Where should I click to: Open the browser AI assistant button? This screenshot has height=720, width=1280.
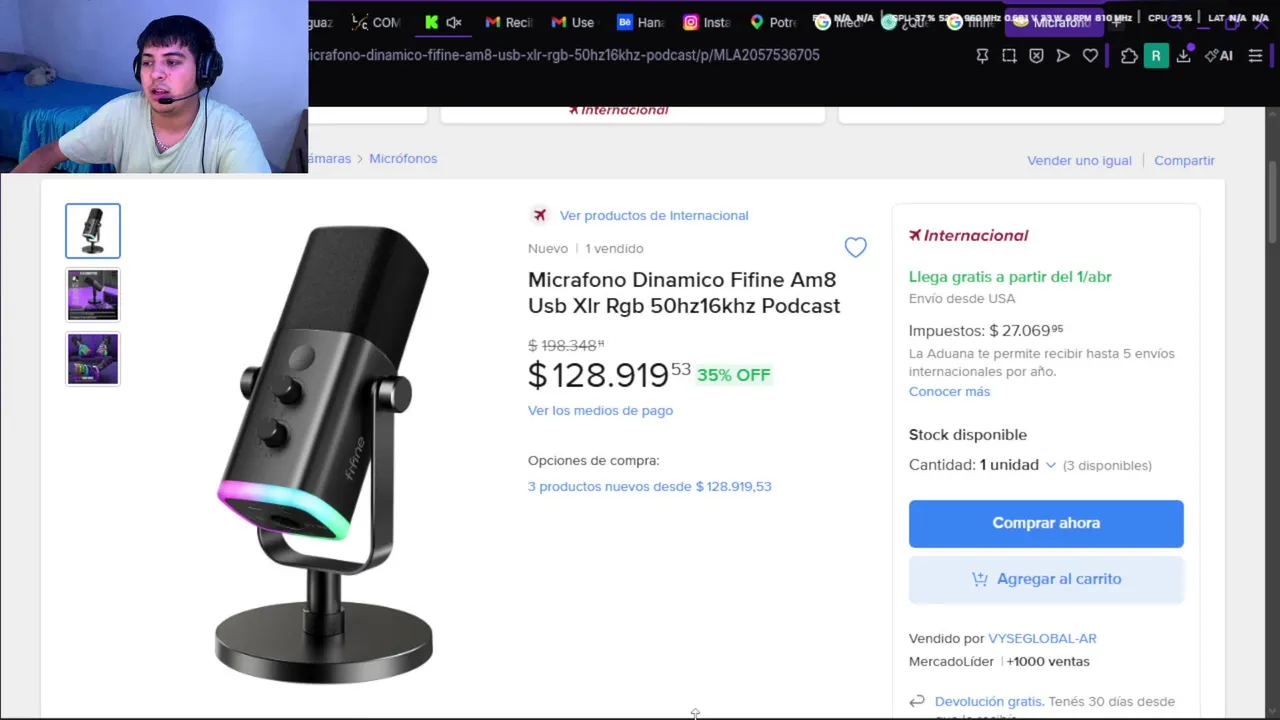(x=1219, y=56)
